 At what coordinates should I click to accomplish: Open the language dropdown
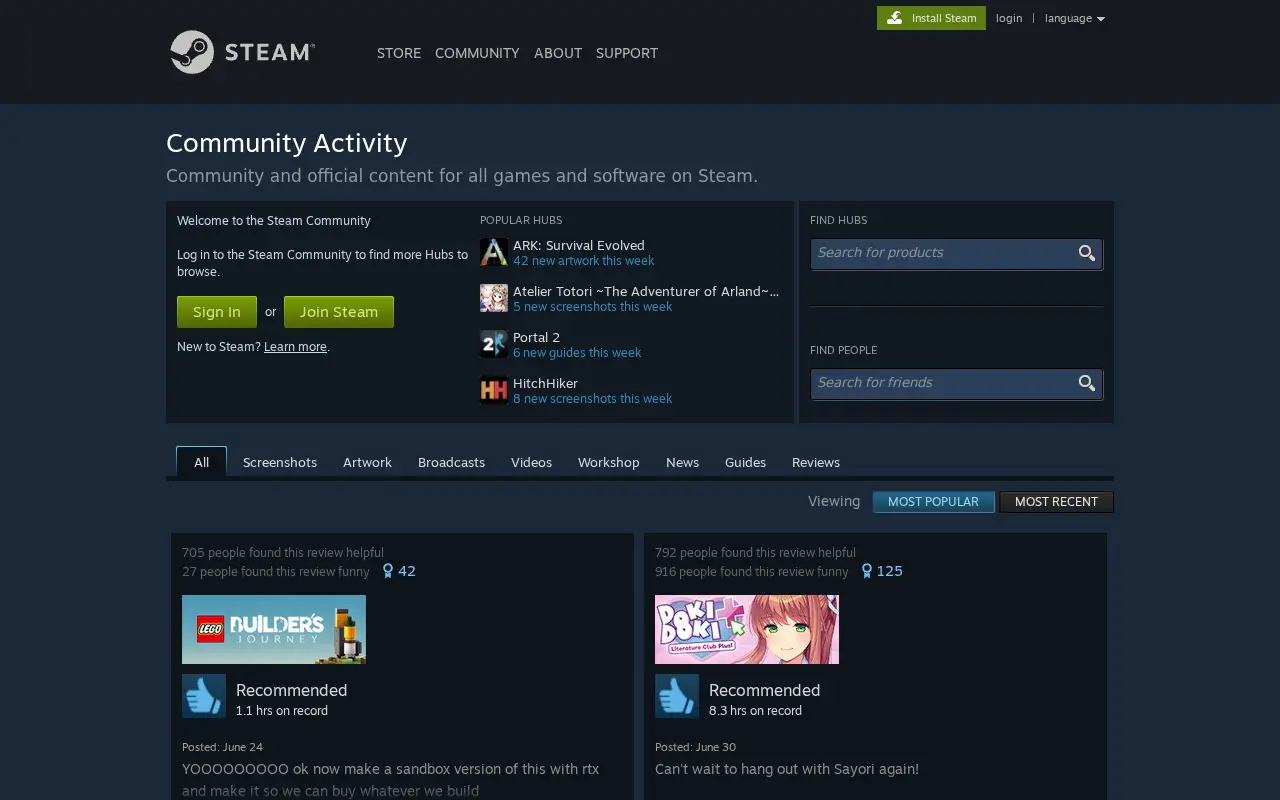tap(1075, 18)
